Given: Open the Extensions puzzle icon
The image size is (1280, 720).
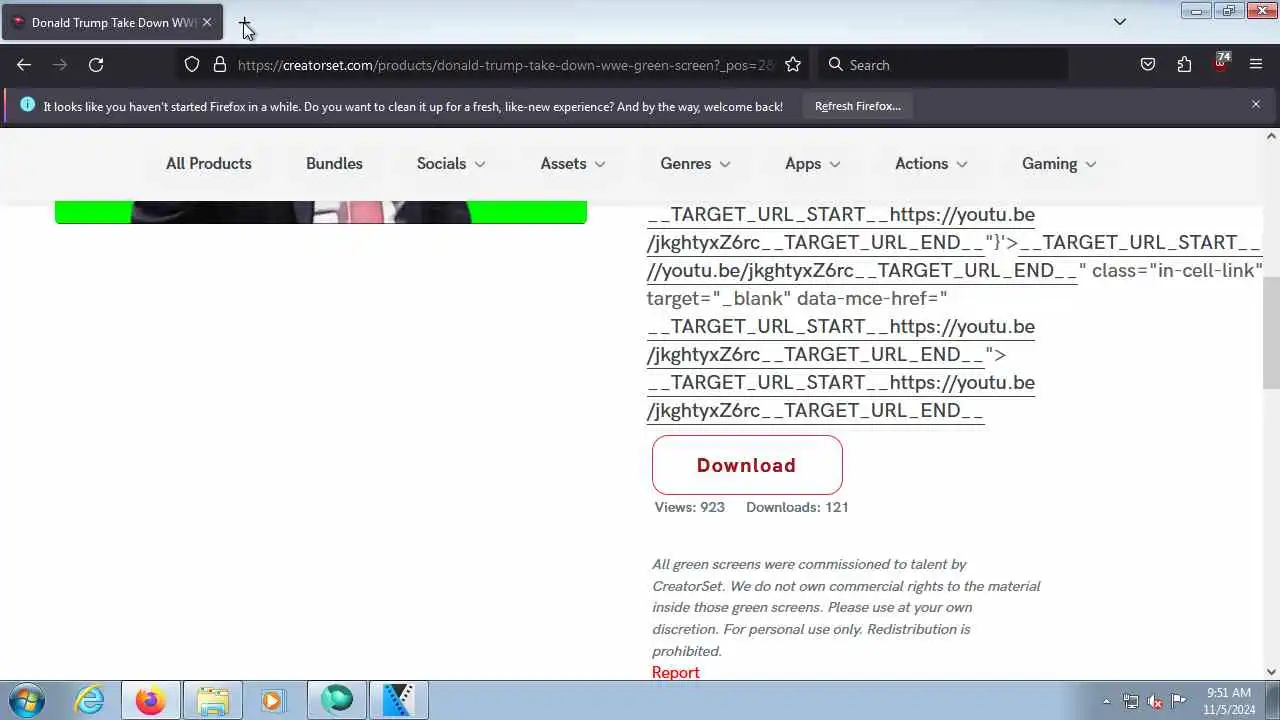Looking at the screenshot, I should (x=1184, y=65).
